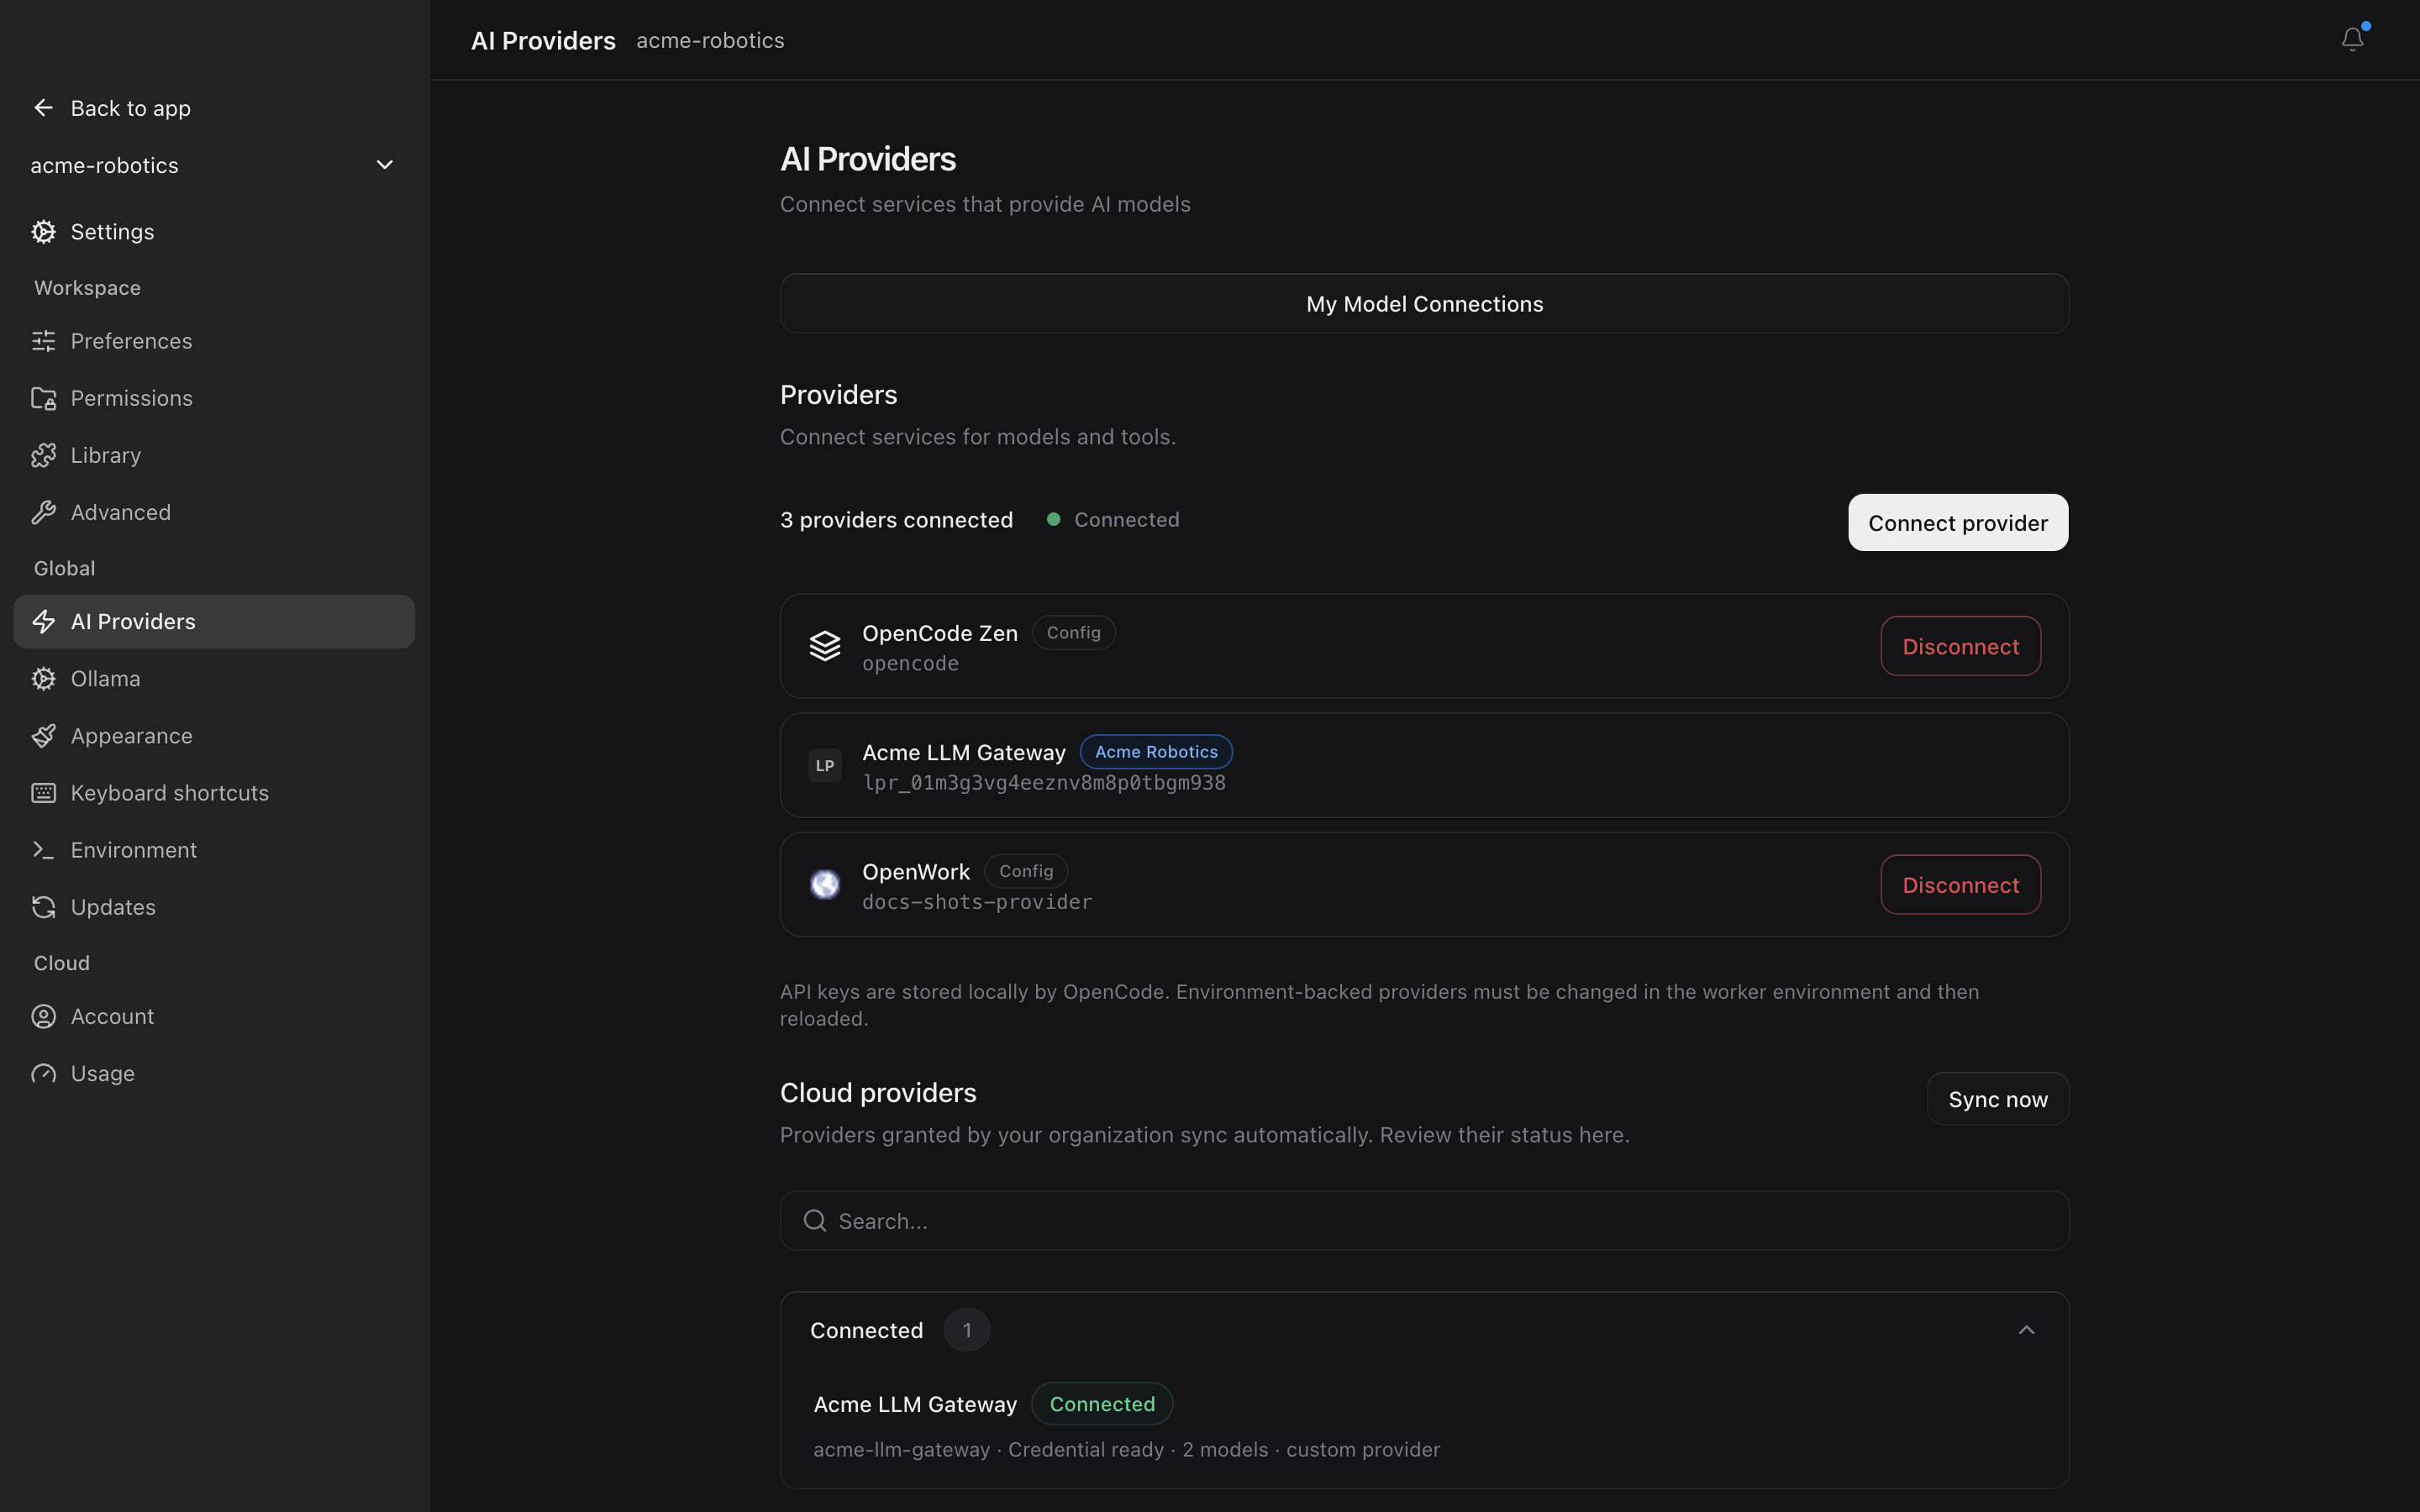This screenshot has width=2420, height=1512.
Task: Click the Environment terminal prompt icon
Action: coord(43,849)
